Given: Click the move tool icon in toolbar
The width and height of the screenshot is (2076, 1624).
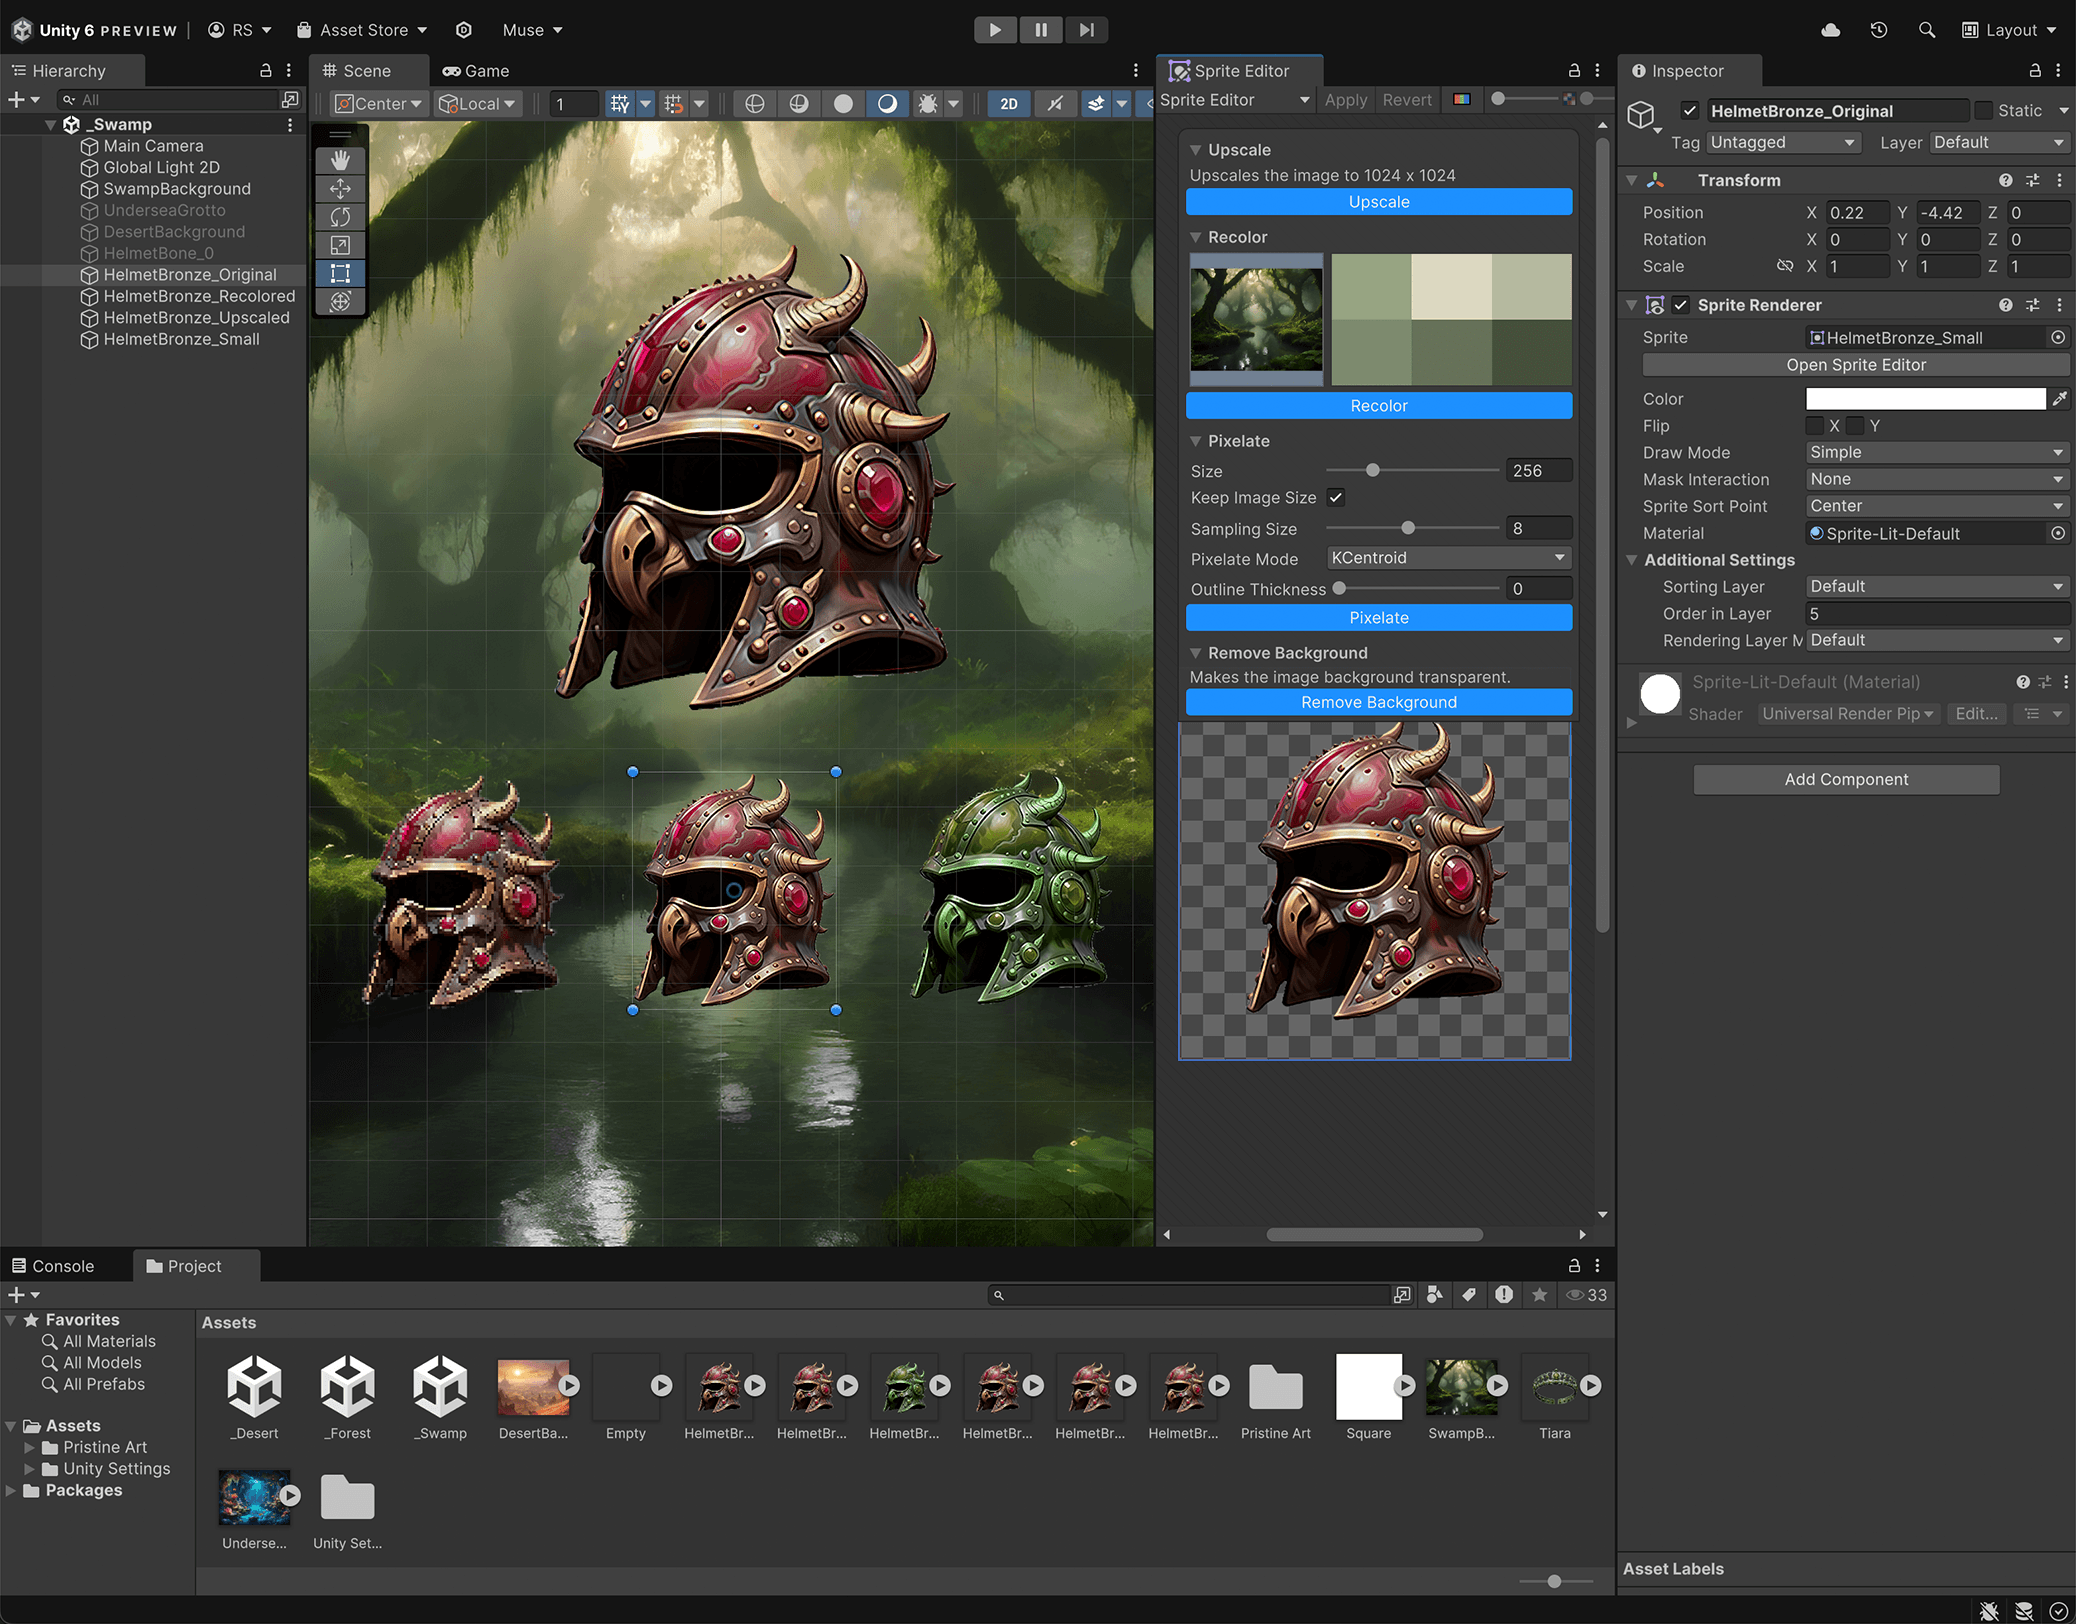Looking at the screenshot, I should (339, 189).
